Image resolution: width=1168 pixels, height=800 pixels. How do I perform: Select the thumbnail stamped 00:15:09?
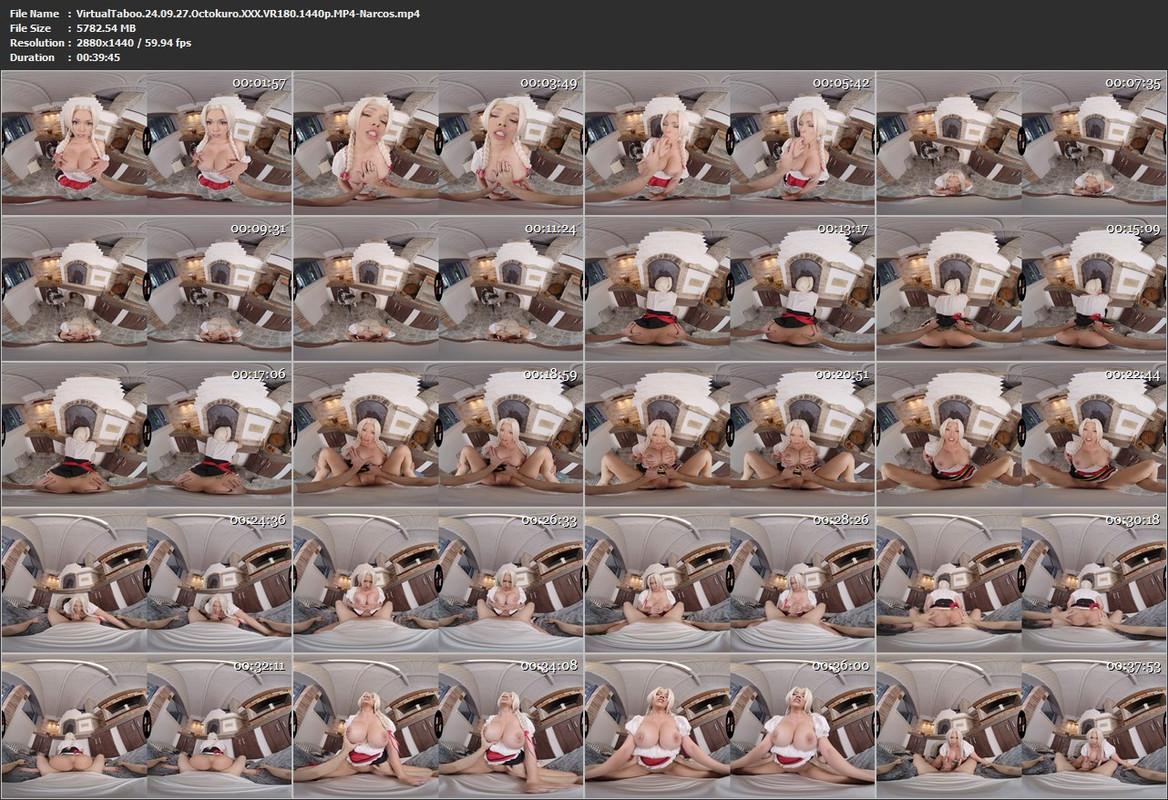(1021, 288)
